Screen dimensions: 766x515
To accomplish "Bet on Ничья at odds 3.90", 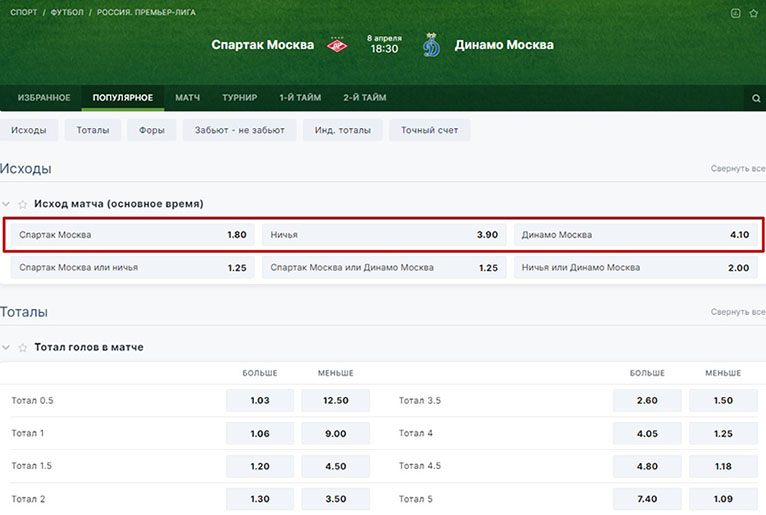I will pyautogui.click(x=384, y=235).
